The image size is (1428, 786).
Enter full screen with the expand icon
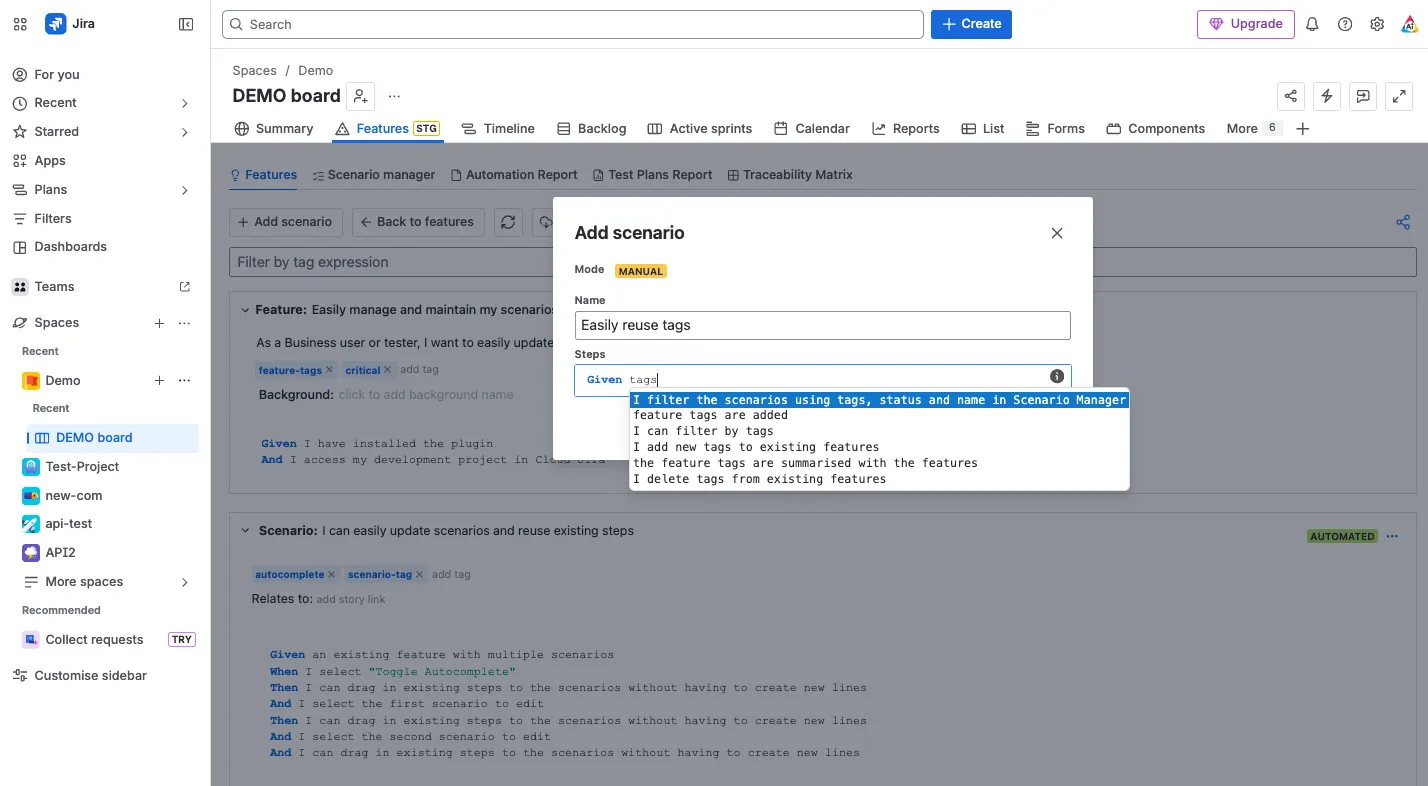(1399, 96)
